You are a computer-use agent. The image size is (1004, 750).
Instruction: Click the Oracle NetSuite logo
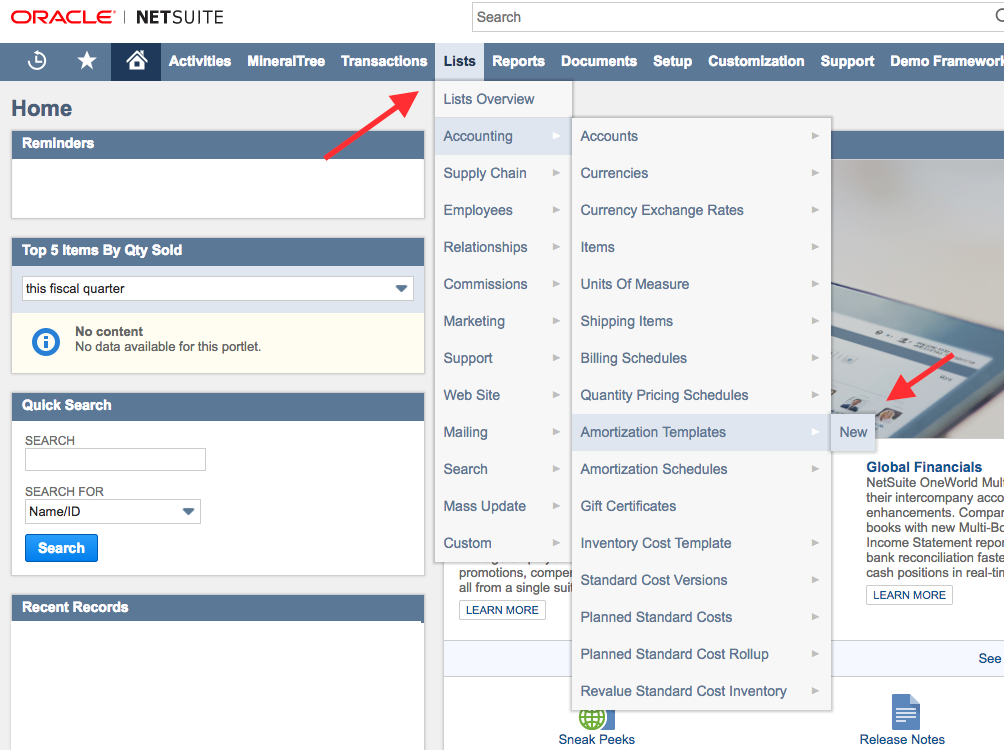pos(117,17)
